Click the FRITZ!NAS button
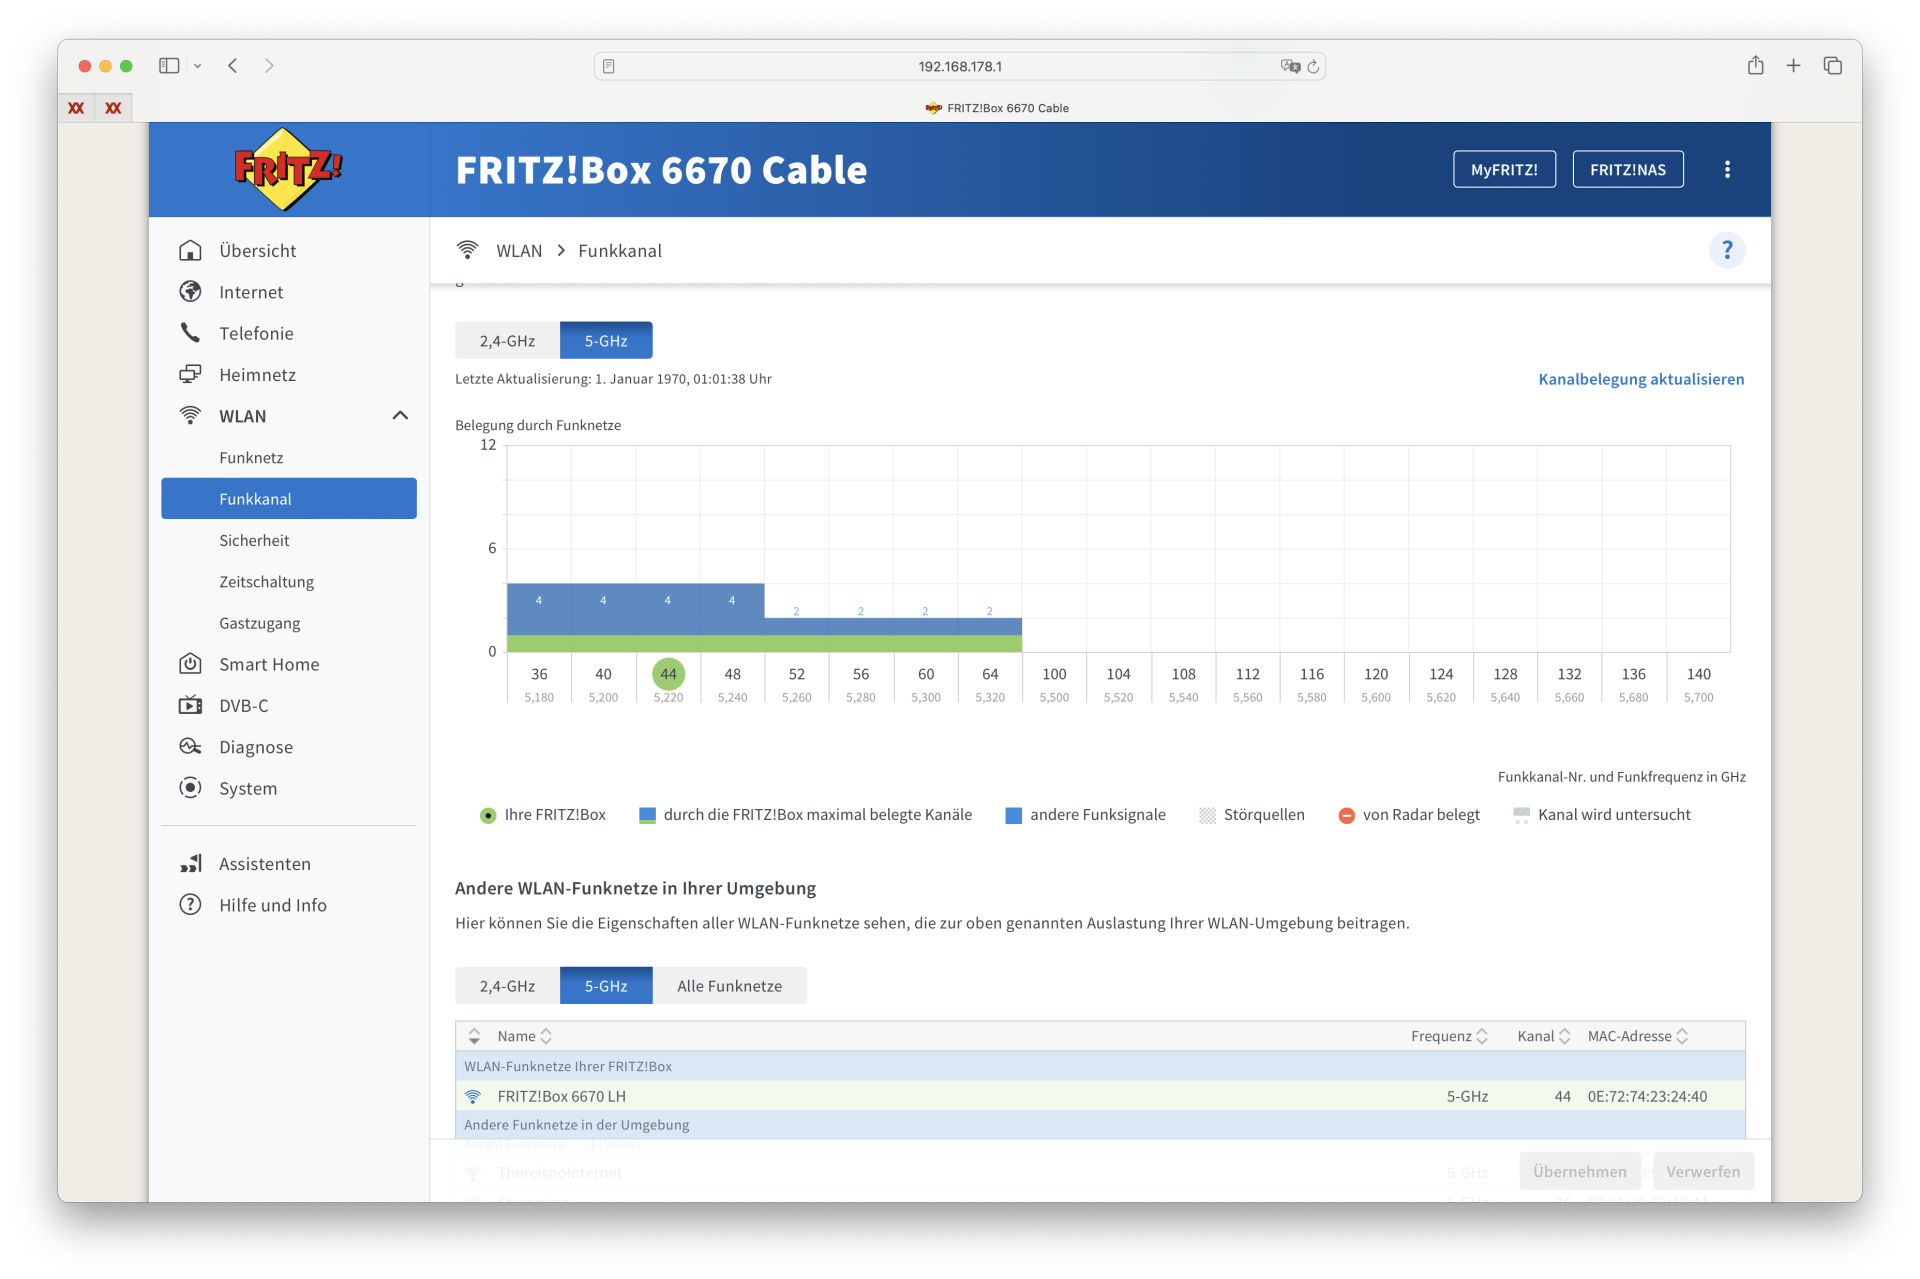 [1627, 169]
